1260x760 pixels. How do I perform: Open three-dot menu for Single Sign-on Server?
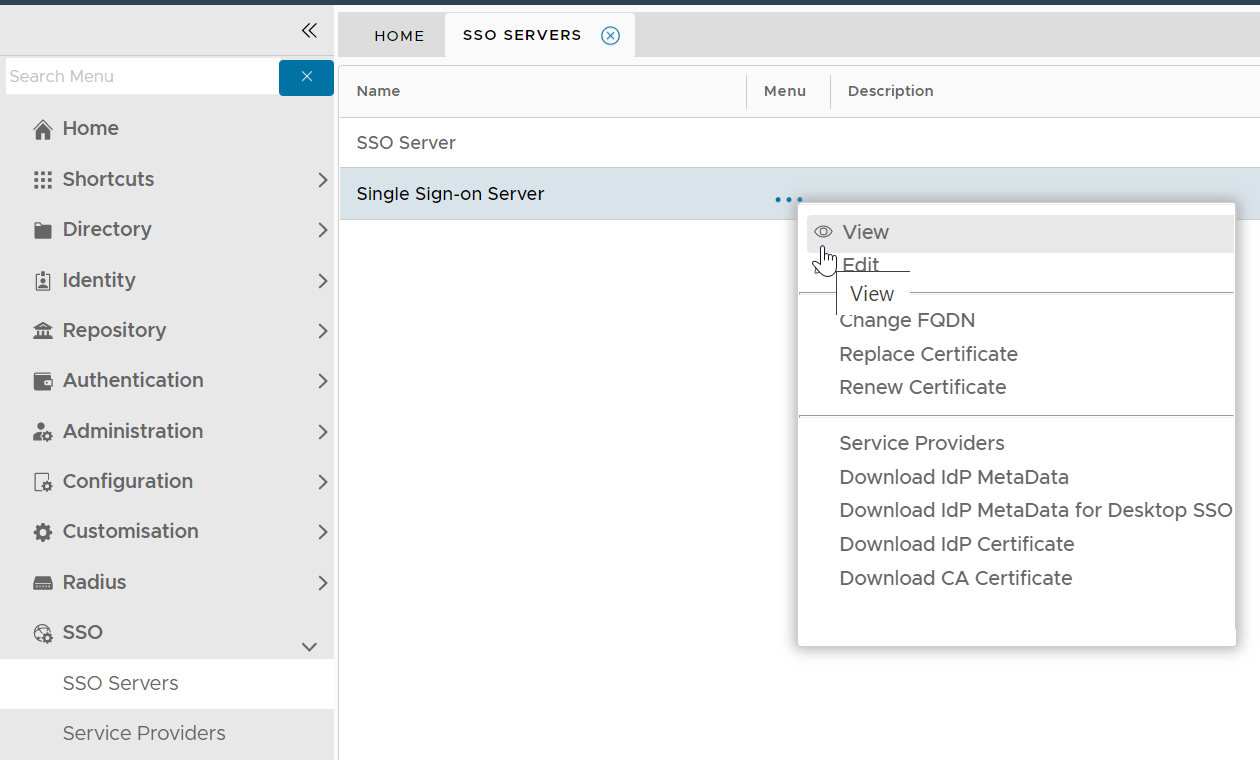click(788, 200)
